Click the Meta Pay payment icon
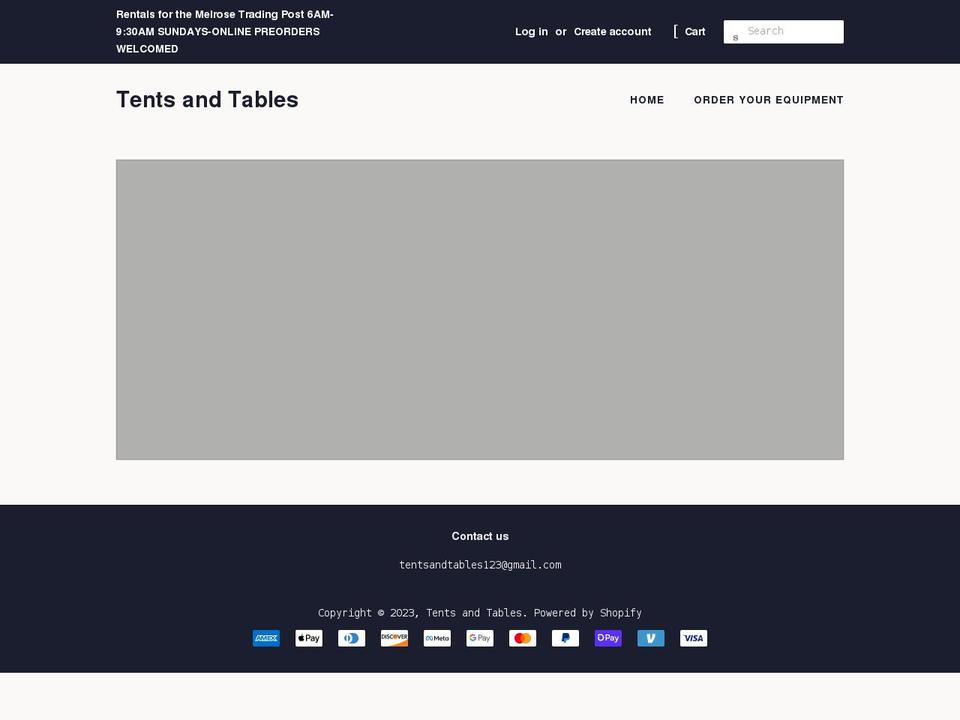 437,638
